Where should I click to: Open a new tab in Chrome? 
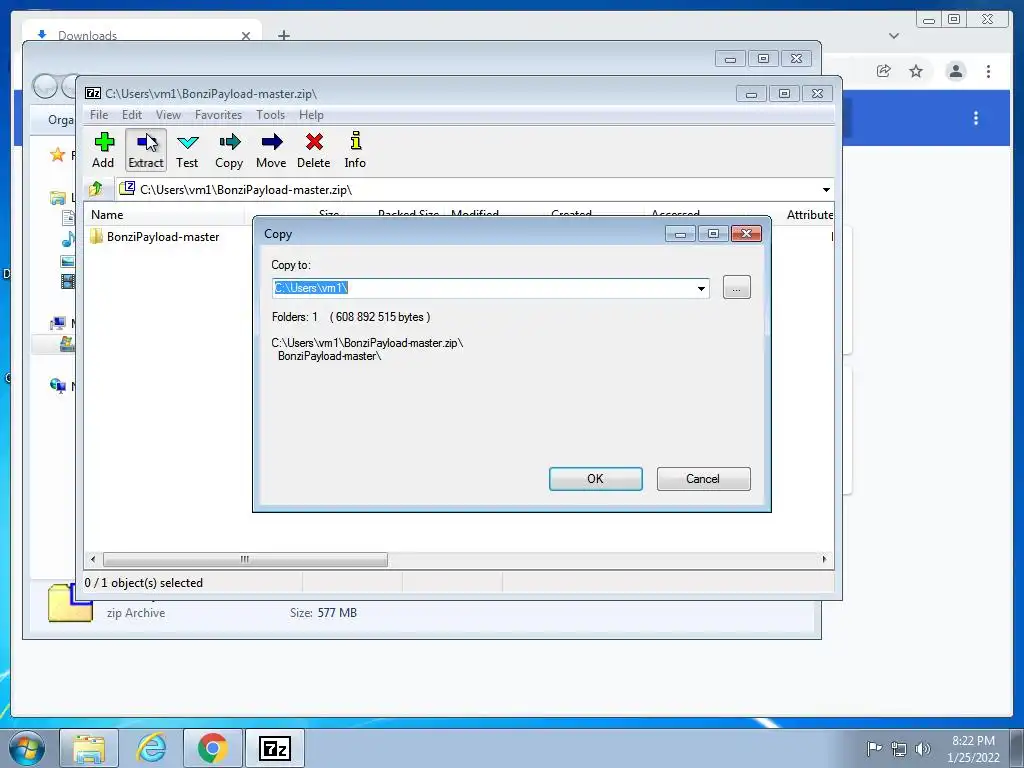pos(283,35)
